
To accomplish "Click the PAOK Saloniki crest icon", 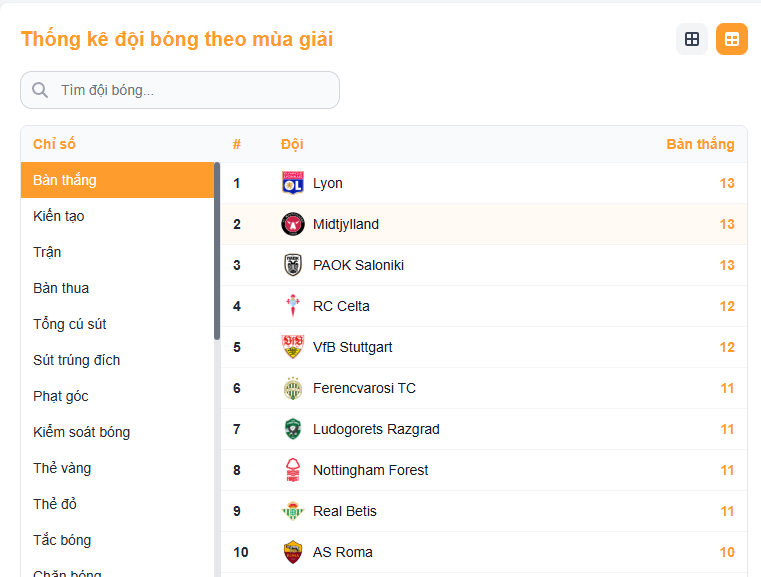I will click(x=292, y=265).
